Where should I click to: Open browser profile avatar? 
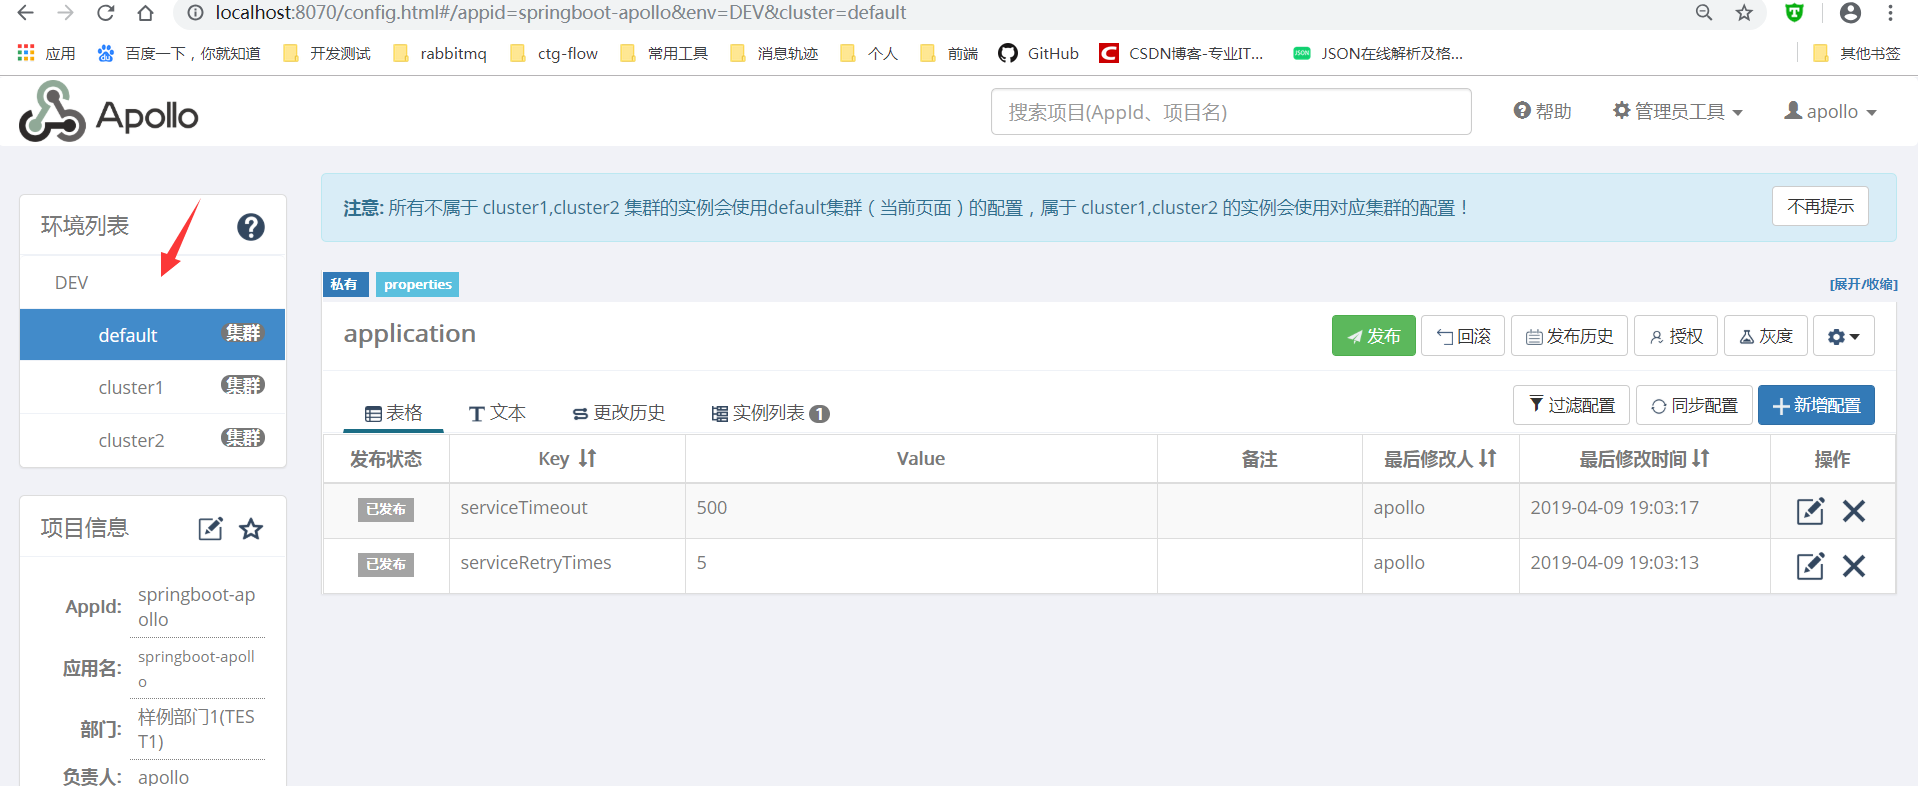point(1850,13)
